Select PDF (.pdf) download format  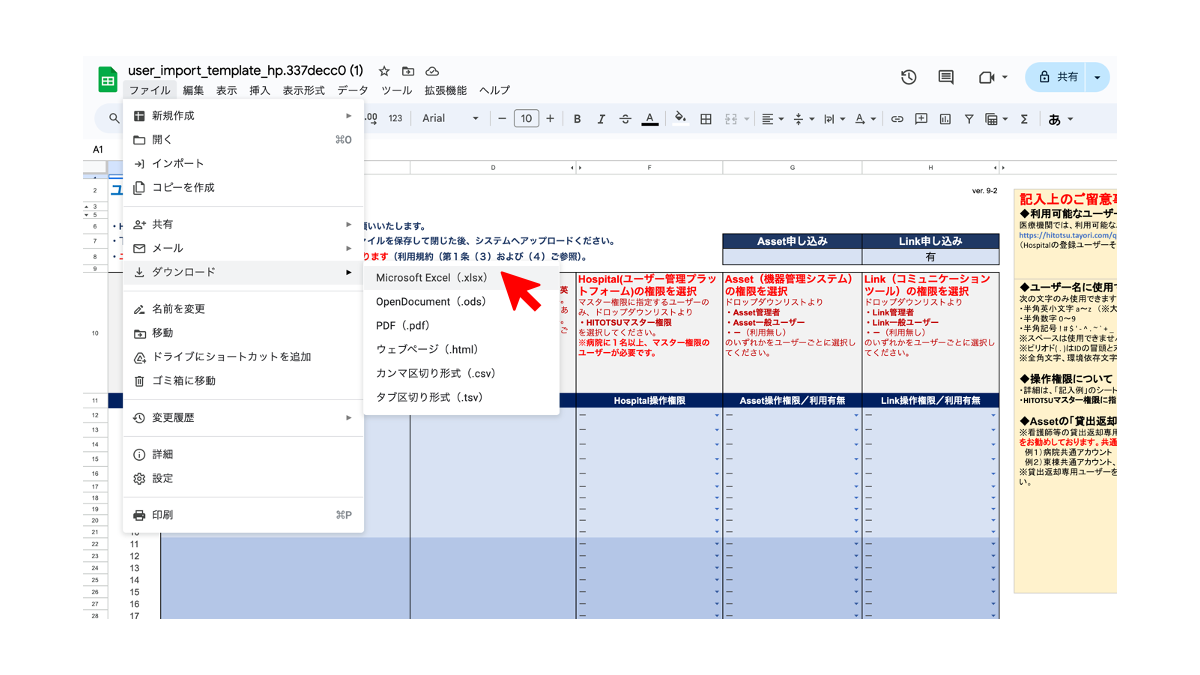403,326
